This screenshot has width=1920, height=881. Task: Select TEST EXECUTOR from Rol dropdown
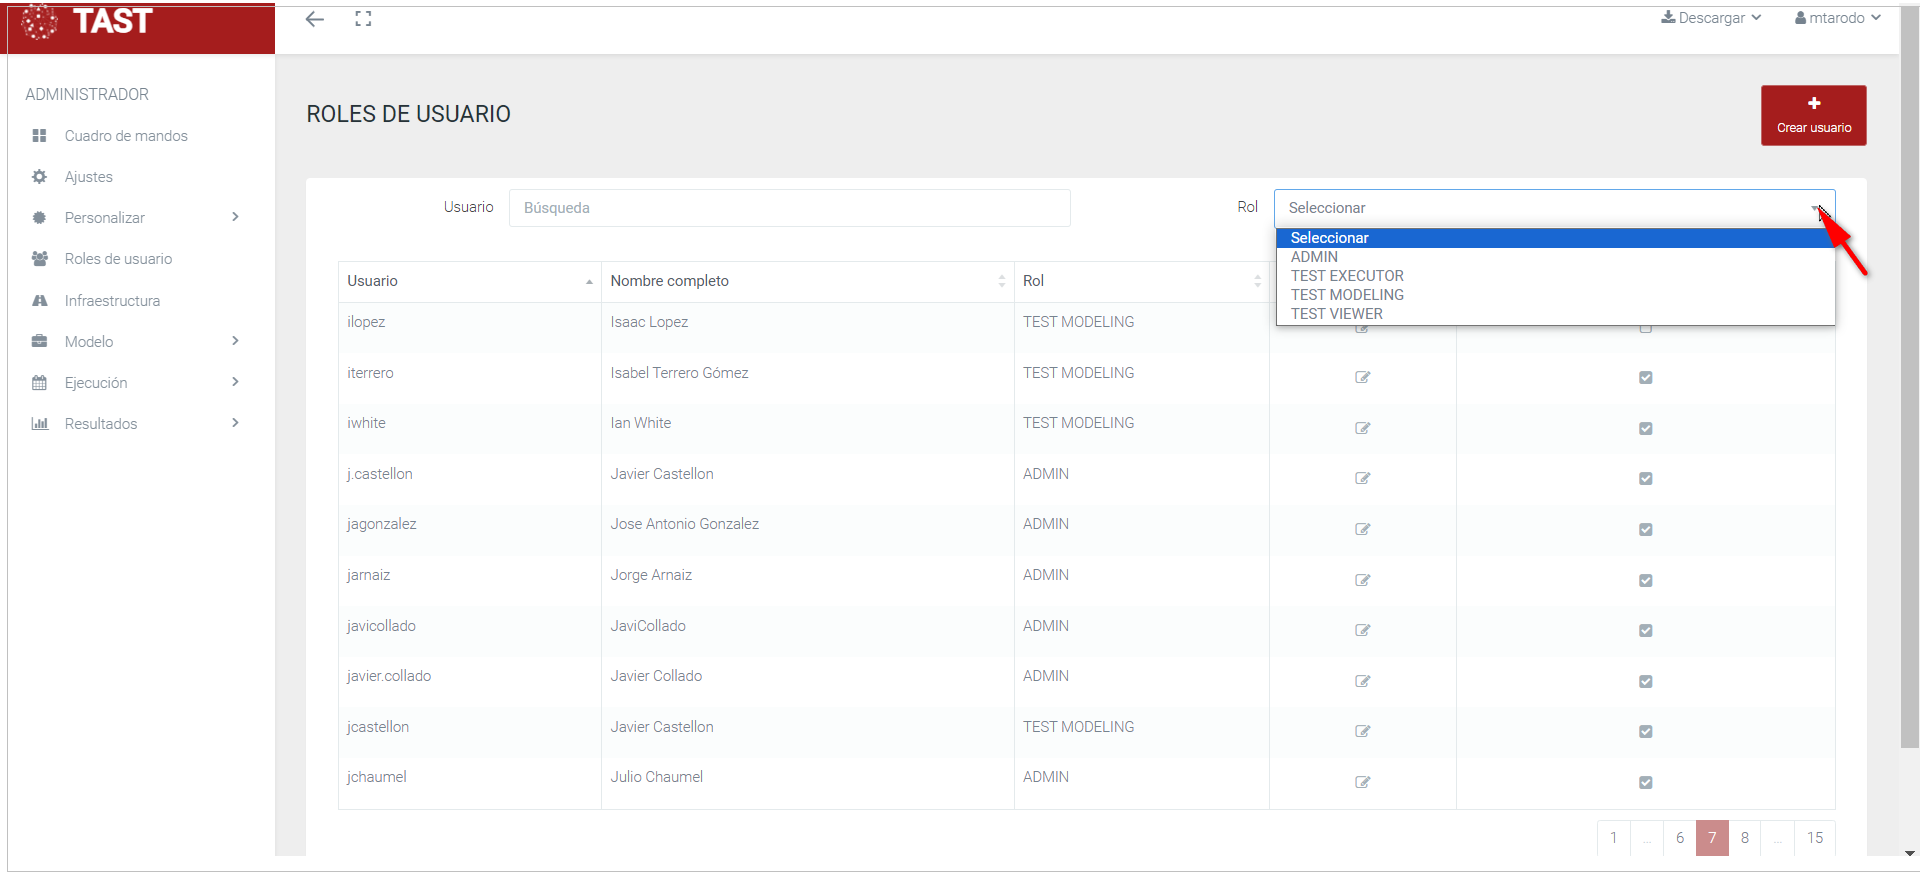[x=1346, y=276]
